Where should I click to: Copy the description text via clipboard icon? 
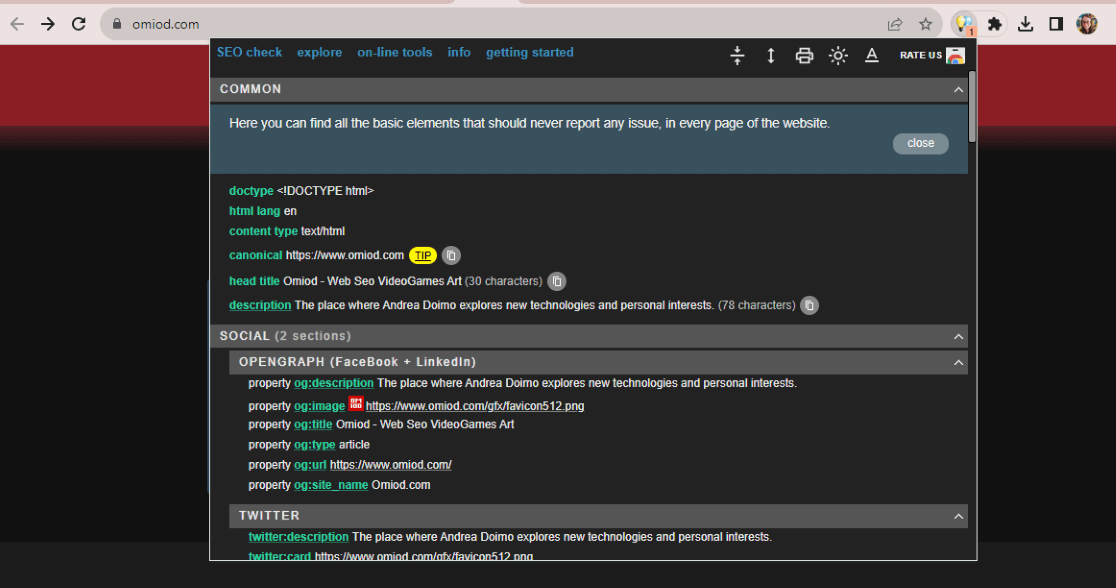(x=809, y=305)
